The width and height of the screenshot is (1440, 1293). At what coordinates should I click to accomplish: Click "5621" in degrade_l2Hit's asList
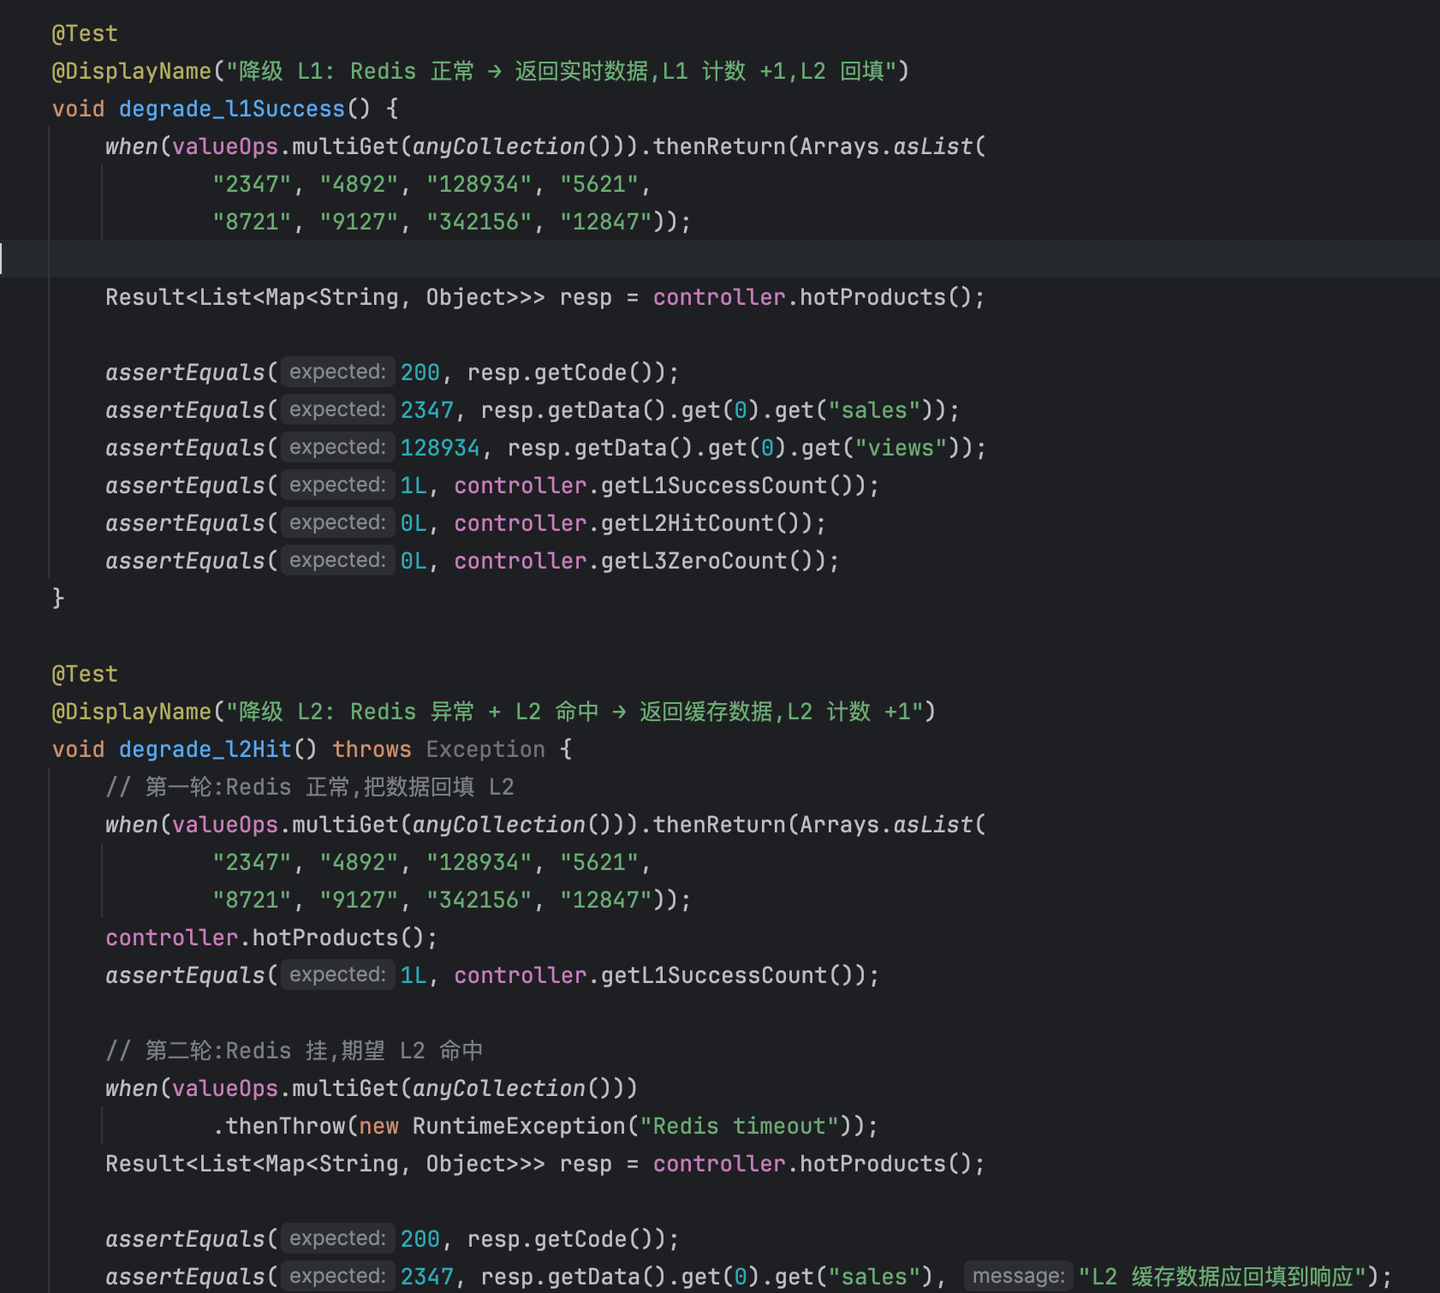[599, 862]
